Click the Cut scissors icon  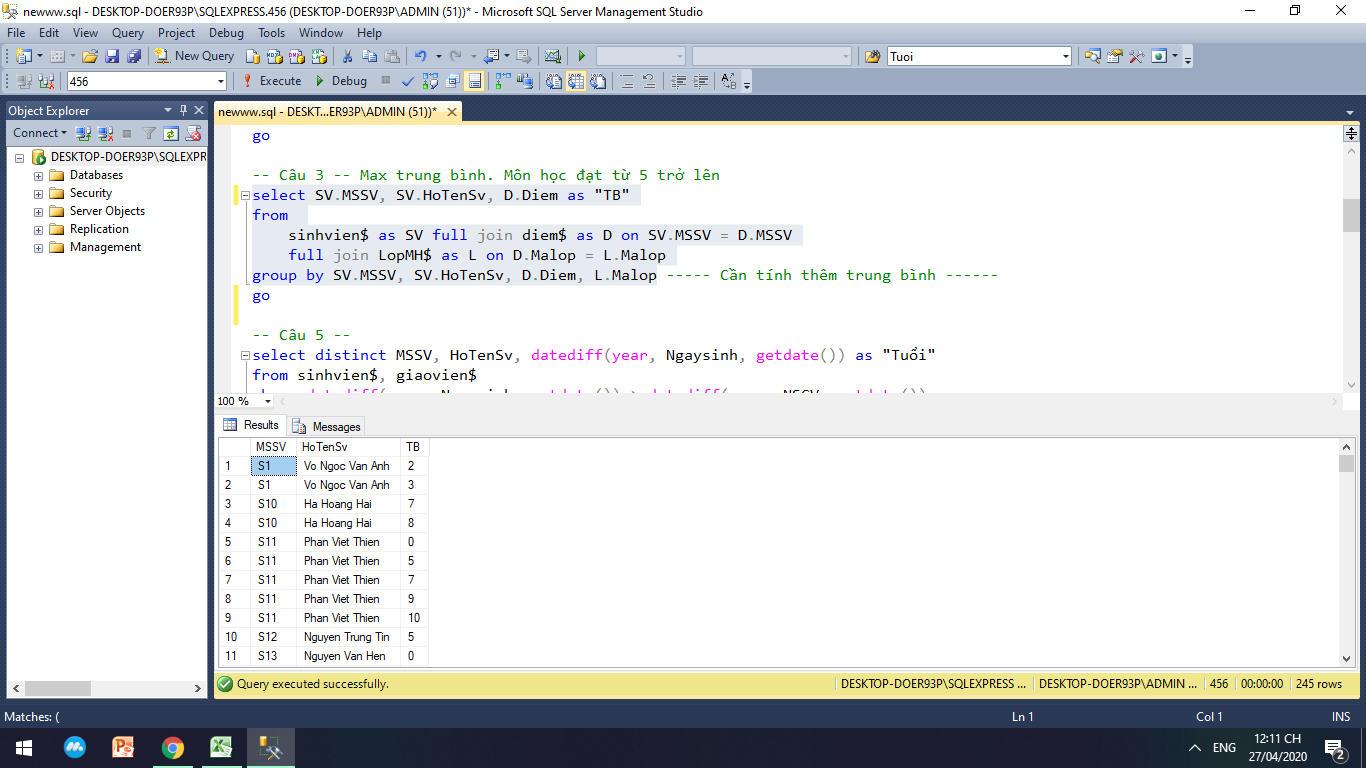[348, 56]
